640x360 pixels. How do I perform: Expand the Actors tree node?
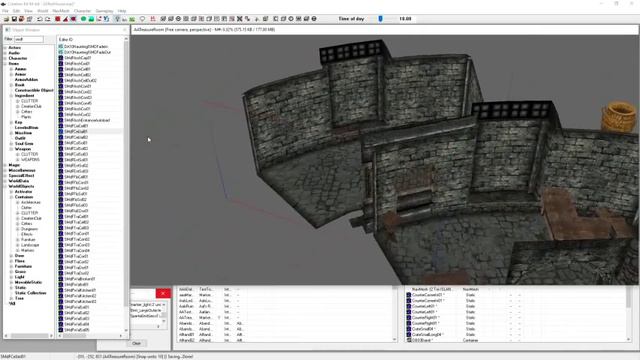click(x=5, y=48)
